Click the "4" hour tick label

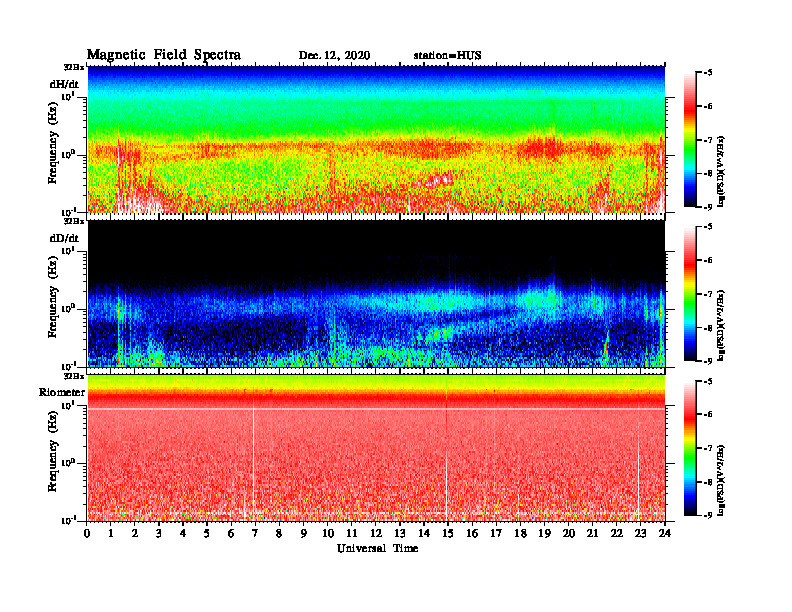(x=183, y=534)
